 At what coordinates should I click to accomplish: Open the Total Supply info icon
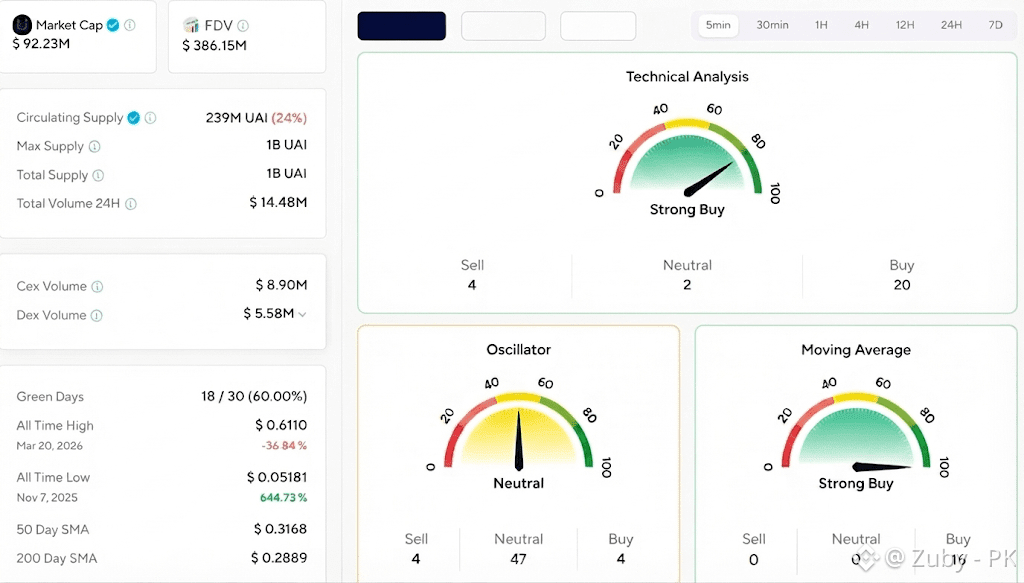pyautogui.click(x=98, y=175)
